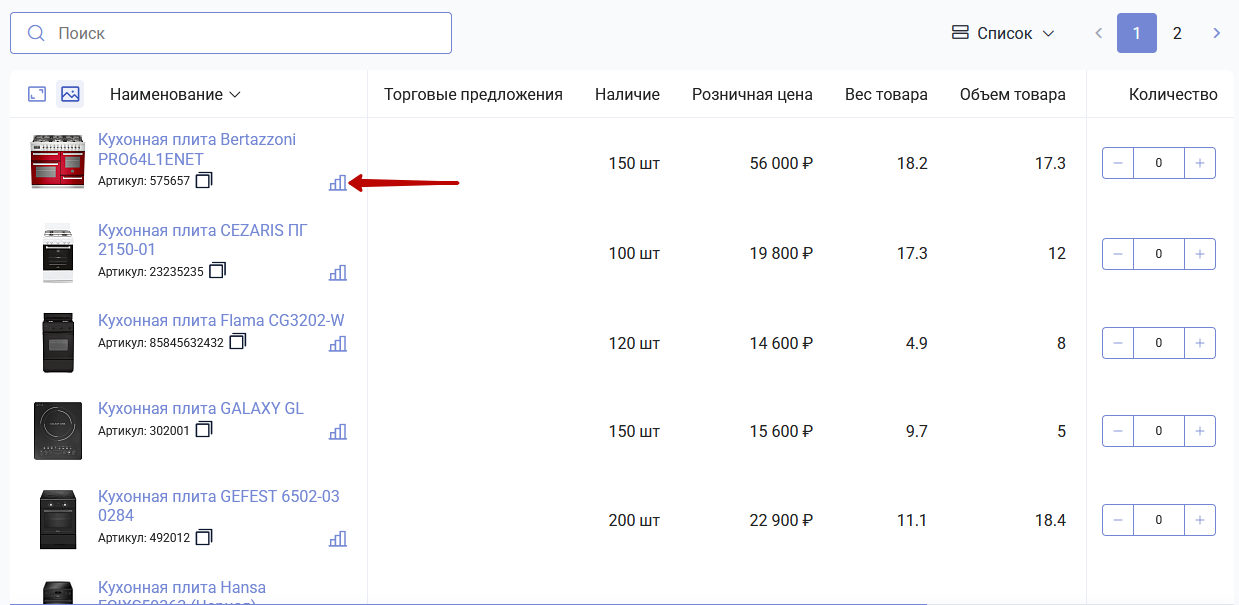Go to next page arrow

click(1217, 33)
